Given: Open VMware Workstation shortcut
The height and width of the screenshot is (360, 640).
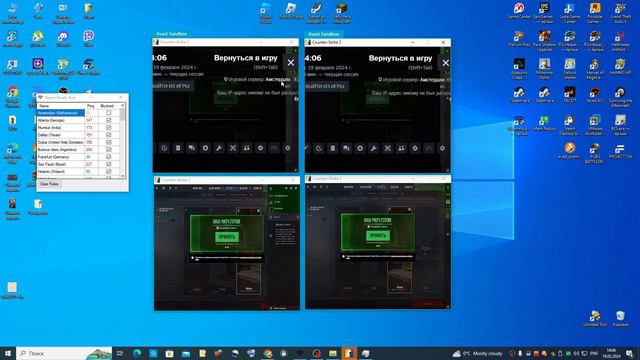Looking at the screenshot, I should 595,125.
